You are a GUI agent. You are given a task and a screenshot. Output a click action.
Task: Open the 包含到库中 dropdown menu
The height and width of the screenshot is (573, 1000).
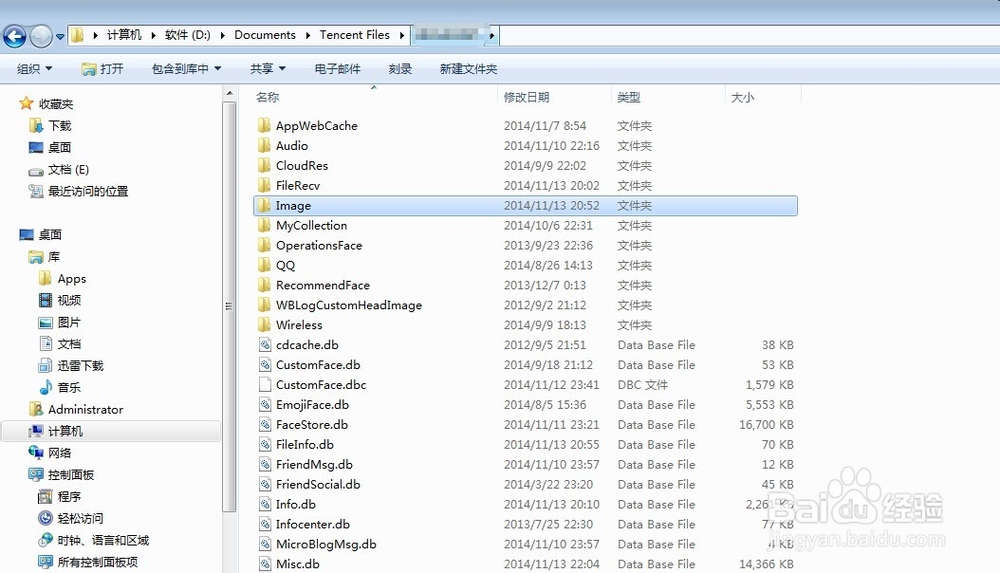coord(186,69)
